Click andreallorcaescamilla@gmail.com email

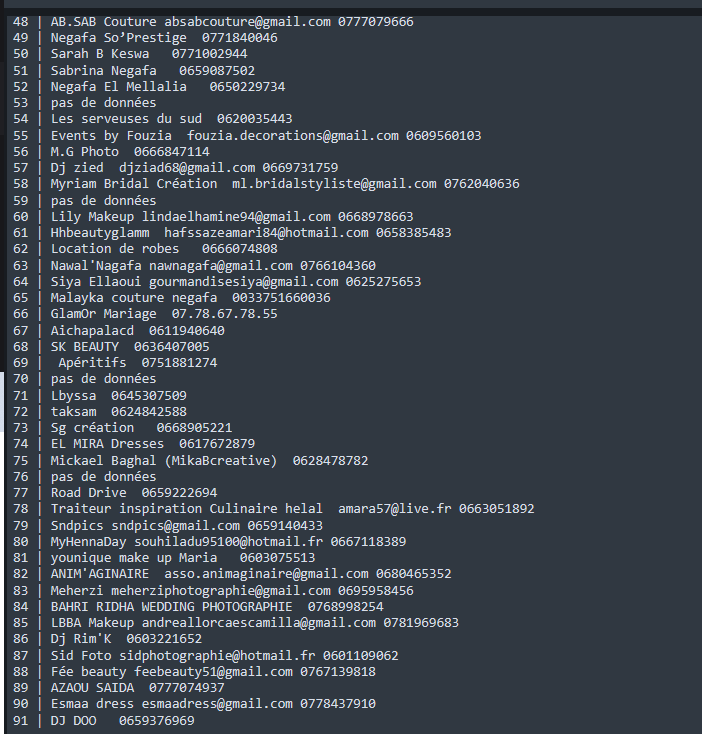pyautogui.click(x=259, y=623)
